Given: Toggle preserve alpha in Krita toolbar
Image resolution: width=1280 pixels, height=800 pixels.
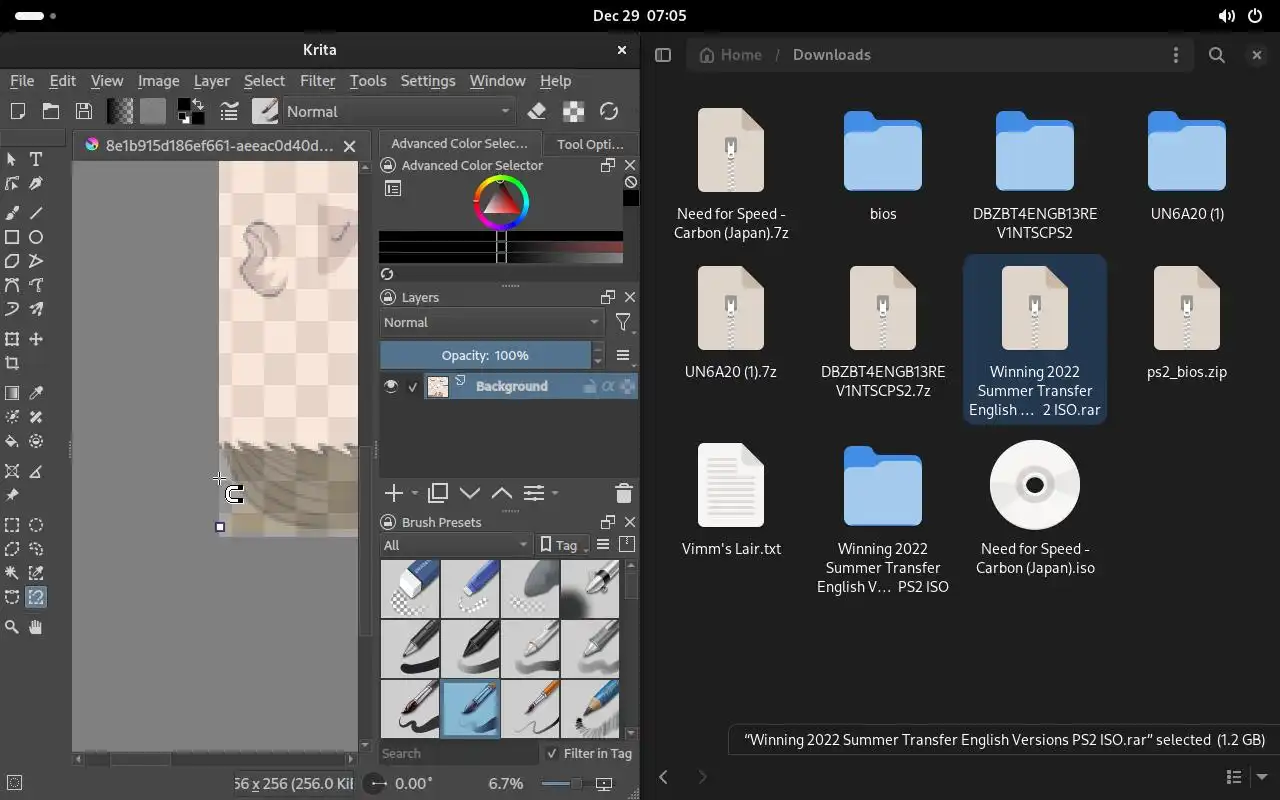Looking at the screenshot, I should coord(573,111).
